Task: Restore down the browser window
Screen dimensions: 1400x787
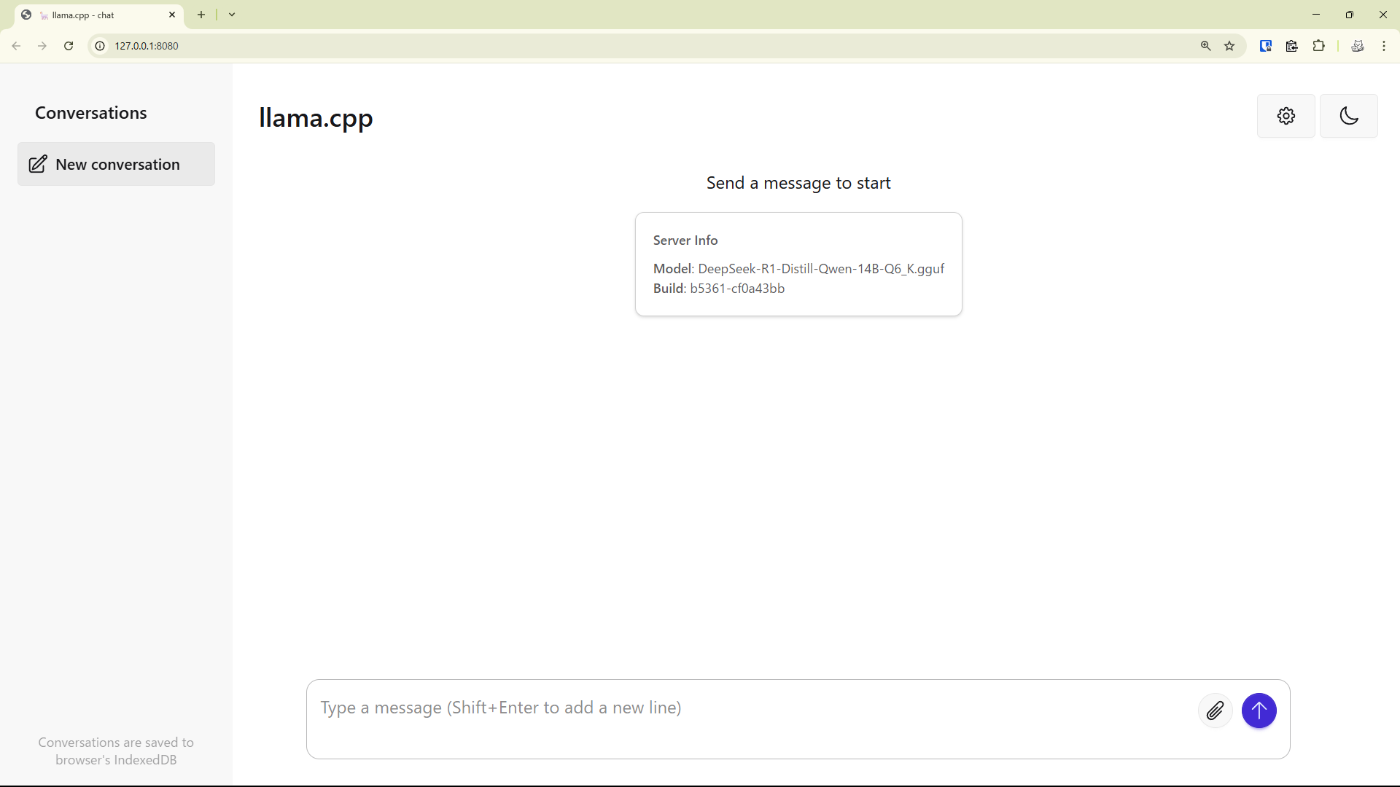Action: tap(1349, 15)
